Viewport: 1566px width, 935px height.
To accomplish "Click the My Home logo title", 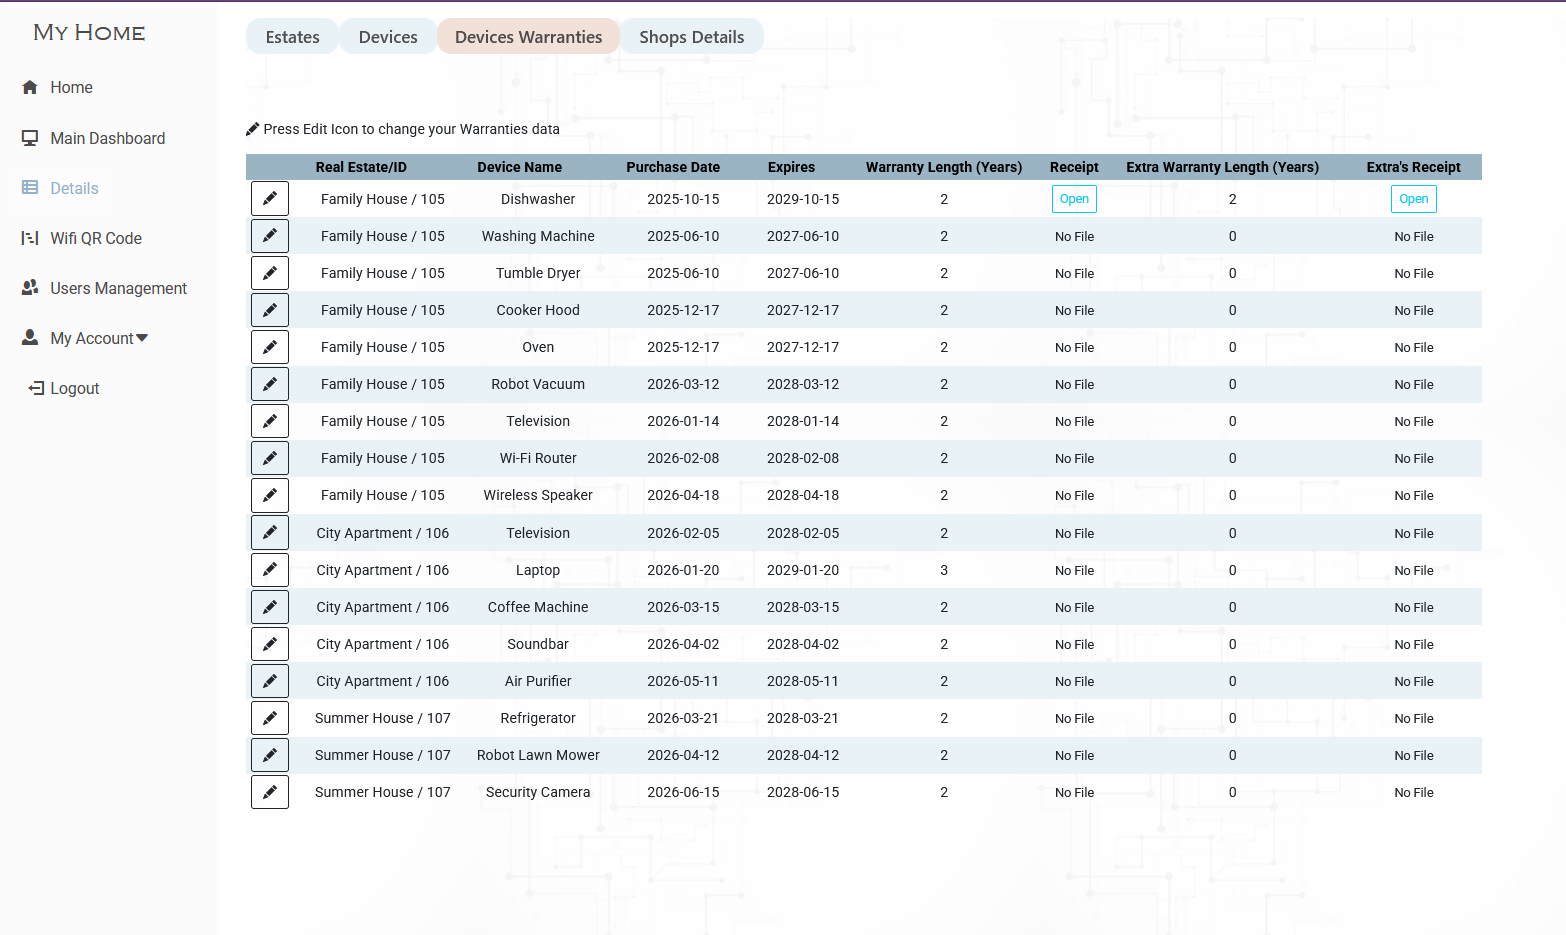I will (x=89, y=33).
